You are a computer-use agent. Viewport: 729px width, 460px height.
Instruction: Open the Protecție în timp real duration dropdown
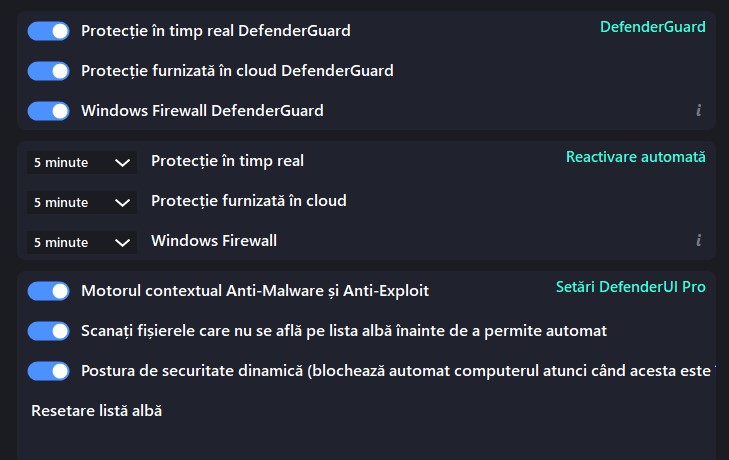pos(82,162)
